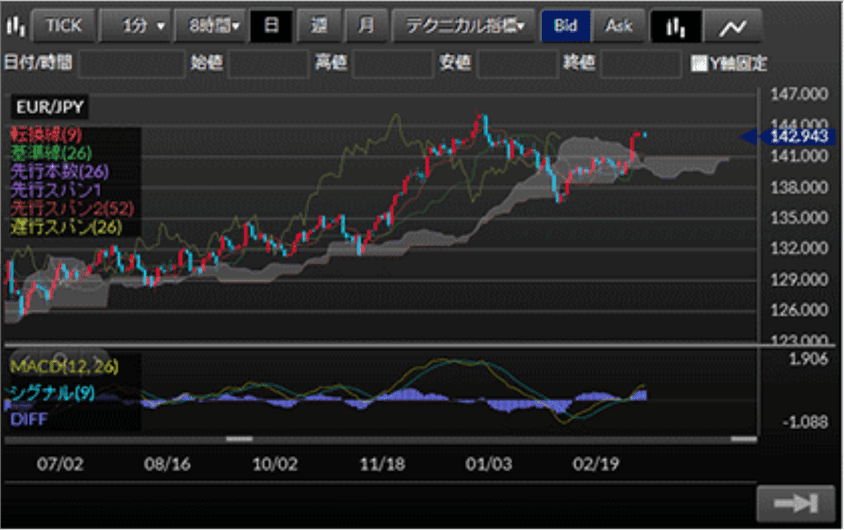Image resolution: width=844 pixels, height=530 pixels.
Task: Click the 138.000 price axis label
Action: coord(799,187)
